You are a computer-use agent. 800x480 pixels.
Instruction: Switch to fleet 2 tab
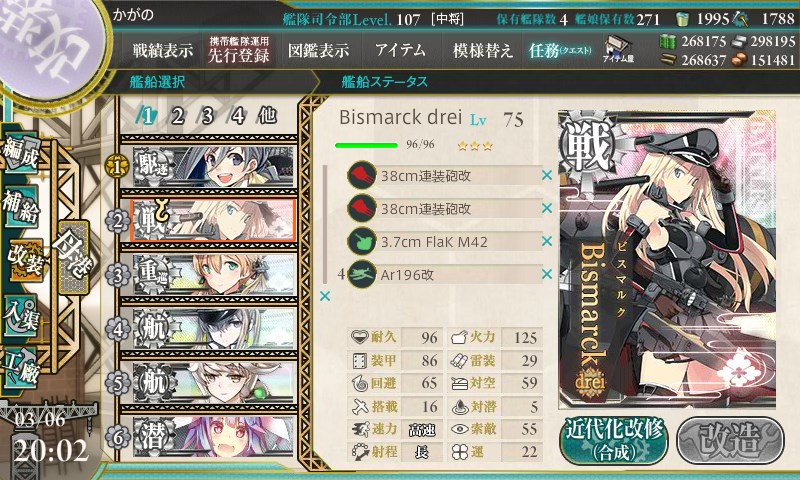177,116
